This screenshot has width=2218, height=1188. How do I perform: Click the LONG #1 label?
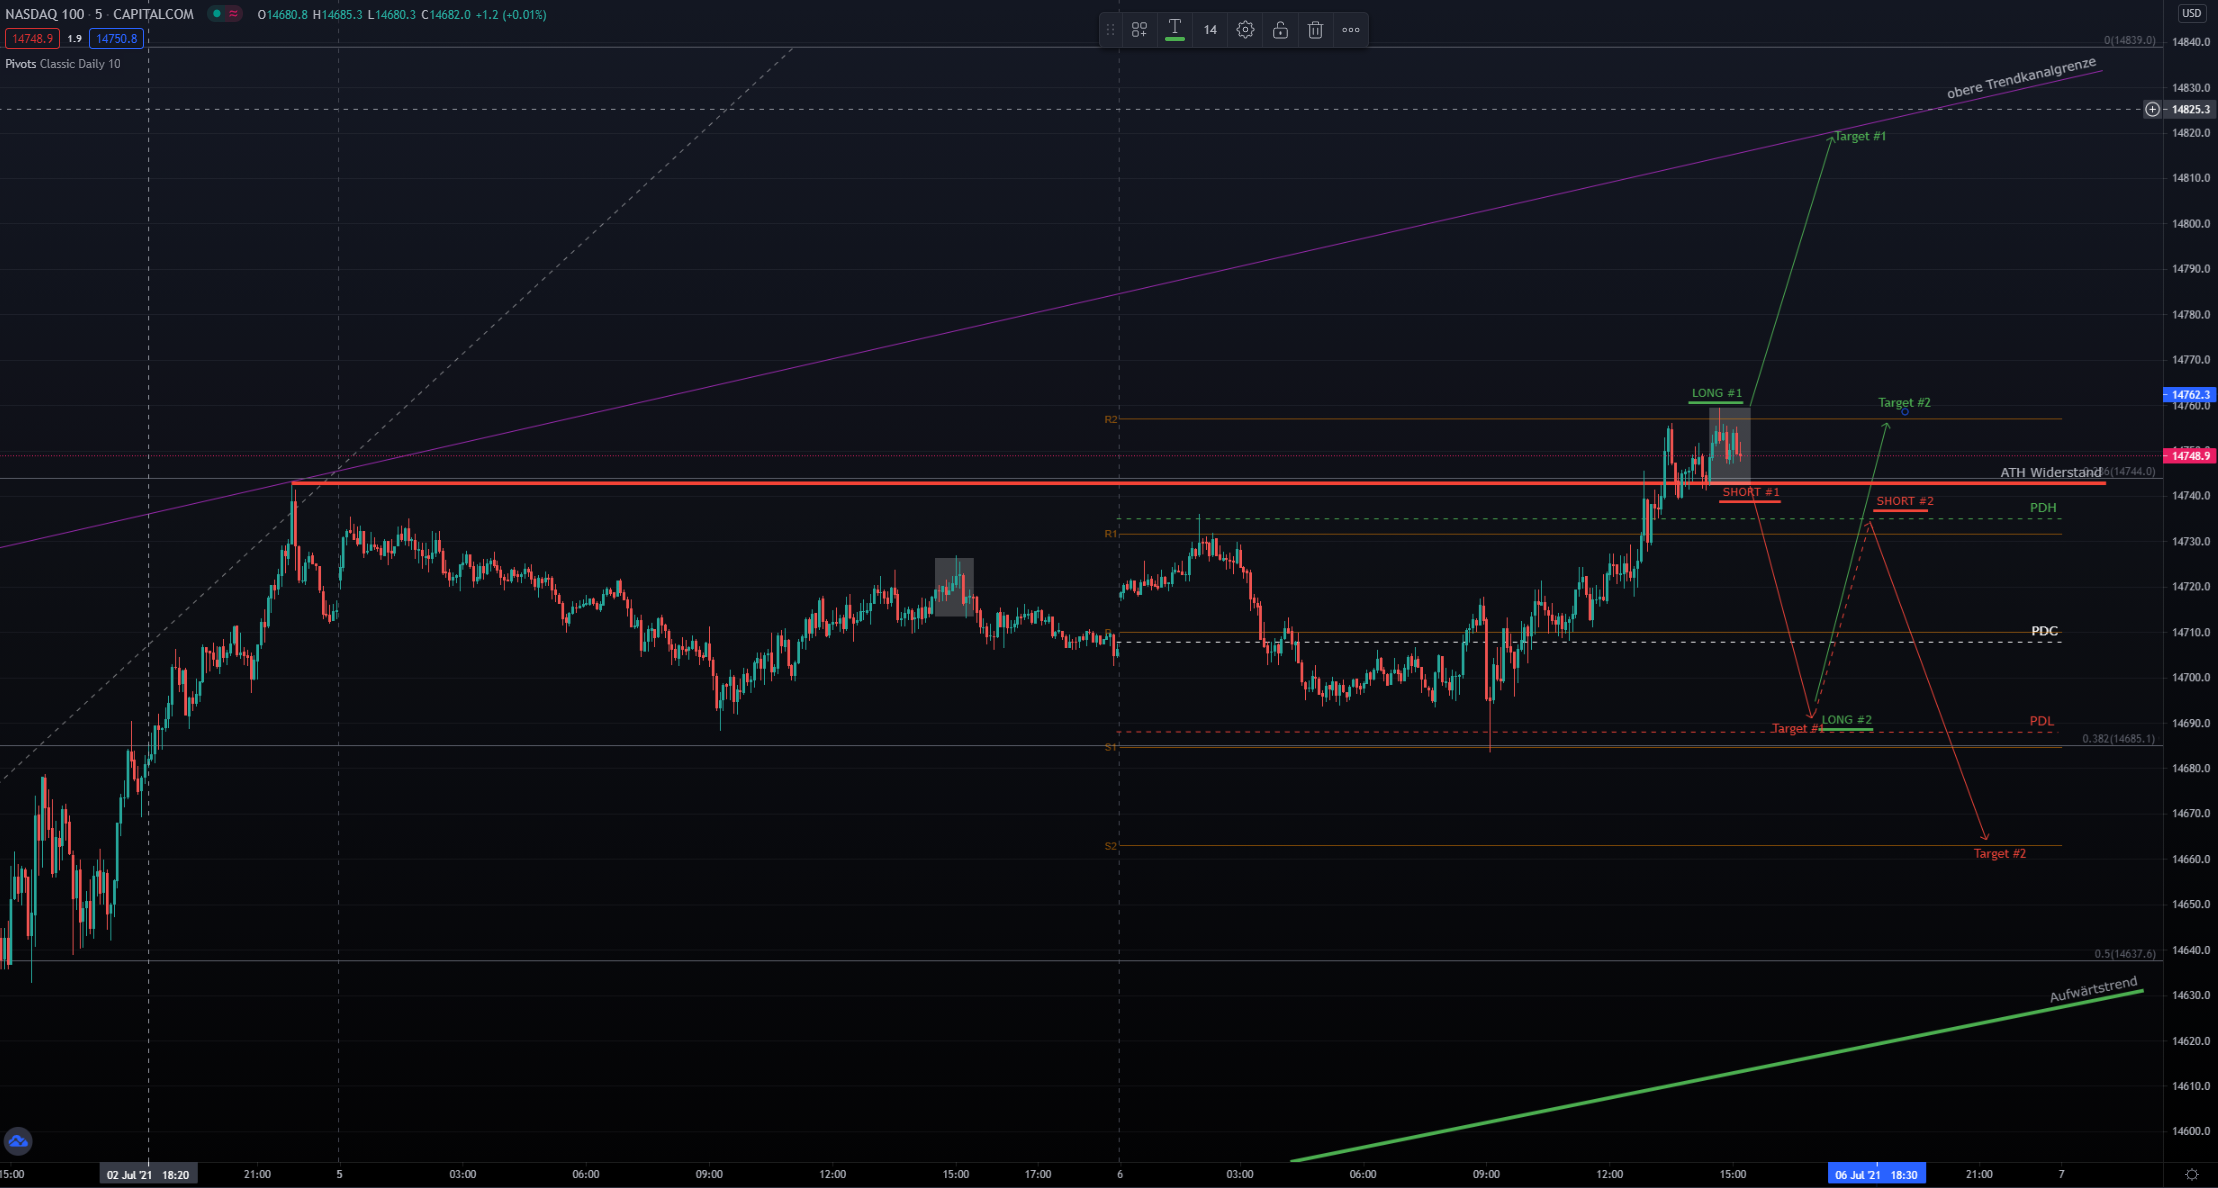(1716, 393)
